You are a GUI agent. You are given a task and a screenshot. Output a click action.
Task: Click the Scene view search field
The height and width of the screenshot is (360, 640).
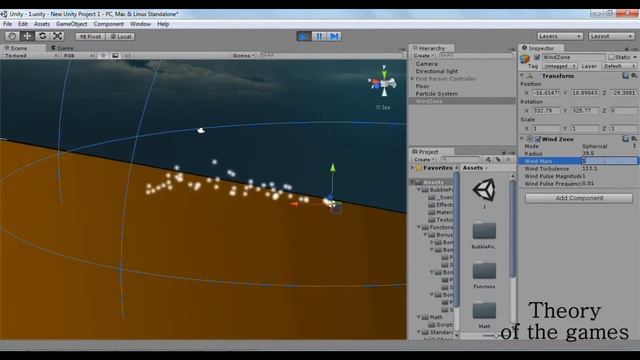[332, 56]
